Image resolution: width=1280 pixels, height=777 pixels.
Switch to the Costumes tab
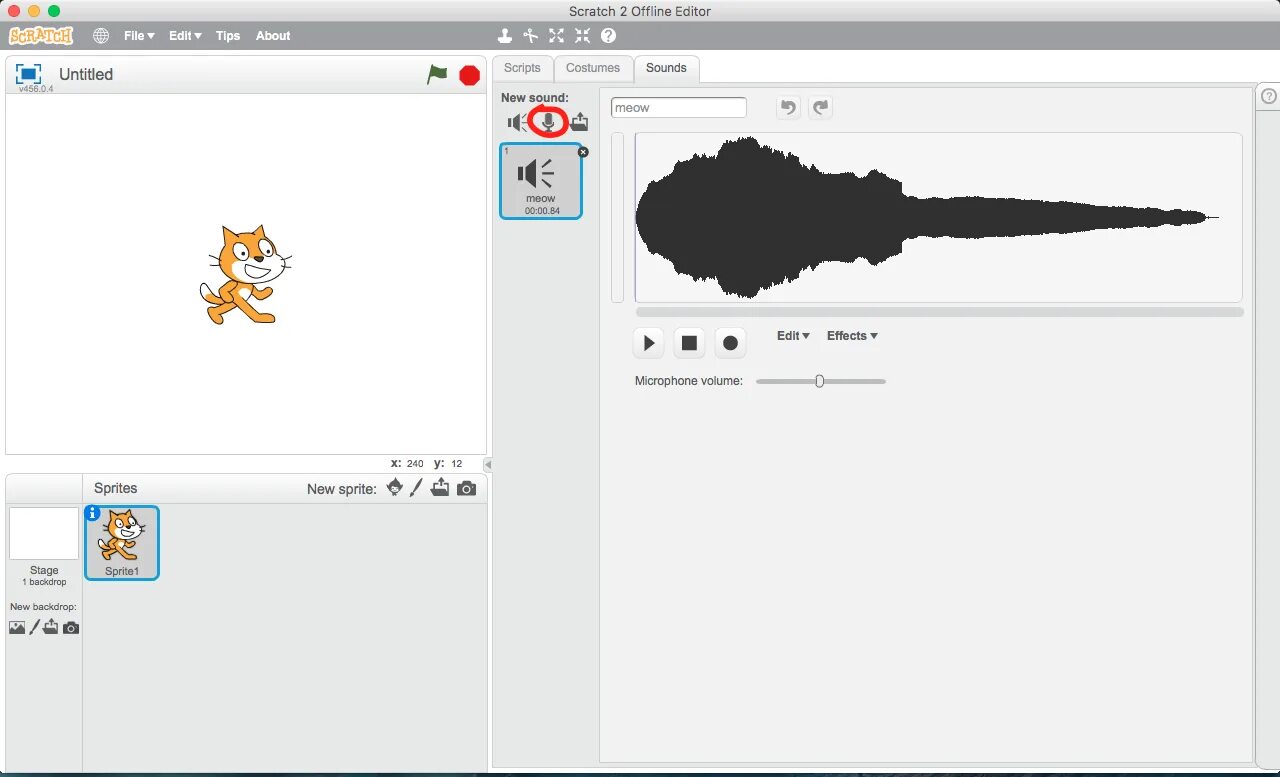click(x=593, y=68)
